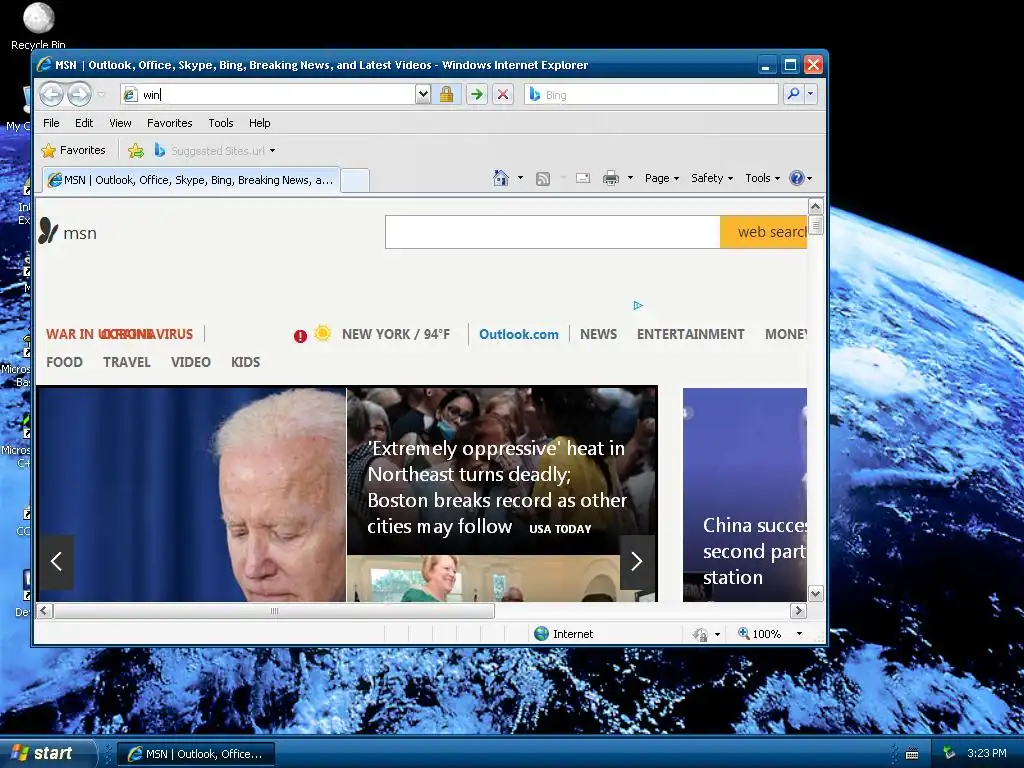
Task: Click the zoom magnifier 100% in status bar
Action: coord(759,633)
